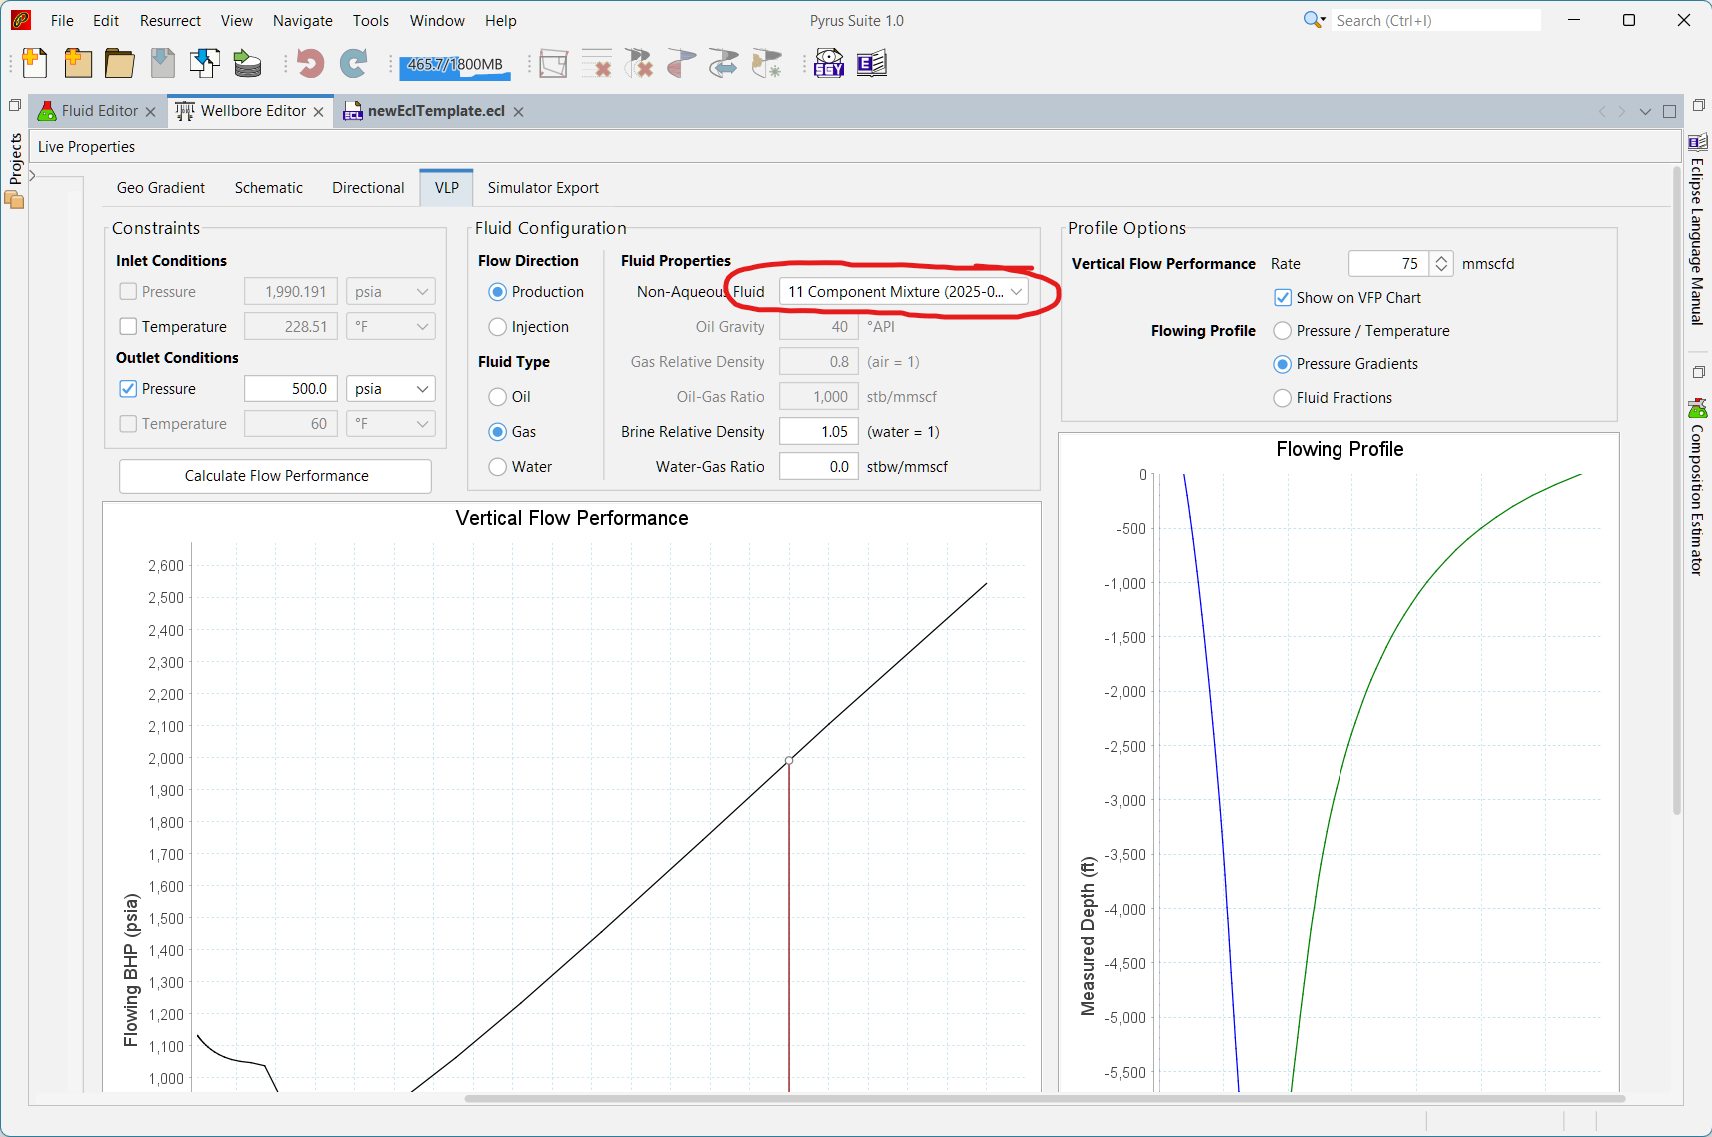The height and width of the screenshot is (1137, 1712).
Task: Click the Save All icon
Action: click(205, 64)
